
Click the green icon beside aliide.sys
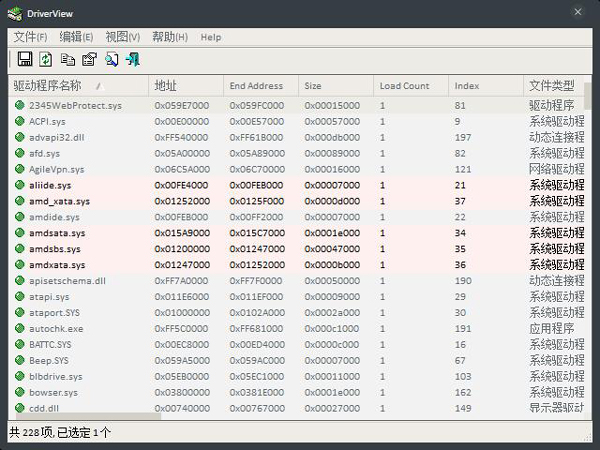(20, 185)
